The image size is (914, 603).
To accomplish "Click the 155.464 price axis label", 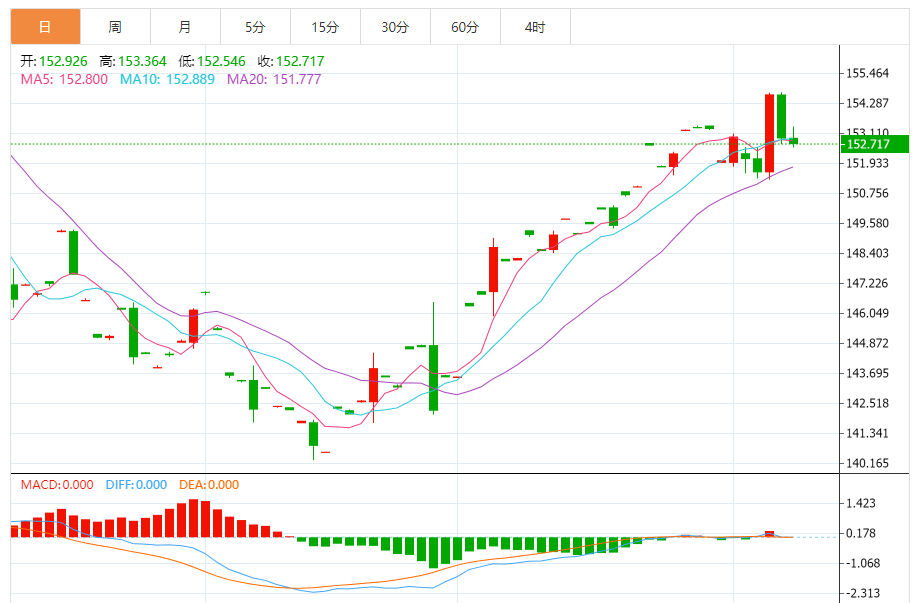I will tap(867, 73).
